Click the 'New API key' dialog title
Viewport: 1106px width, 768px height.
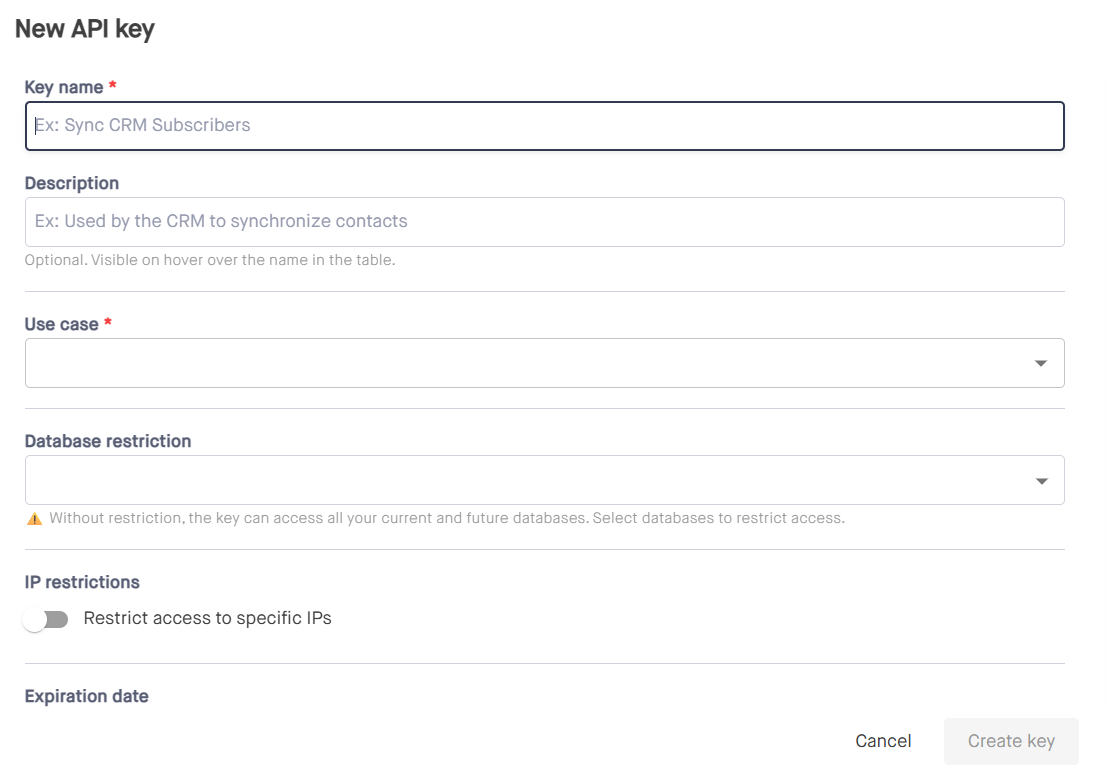point(85,29)
